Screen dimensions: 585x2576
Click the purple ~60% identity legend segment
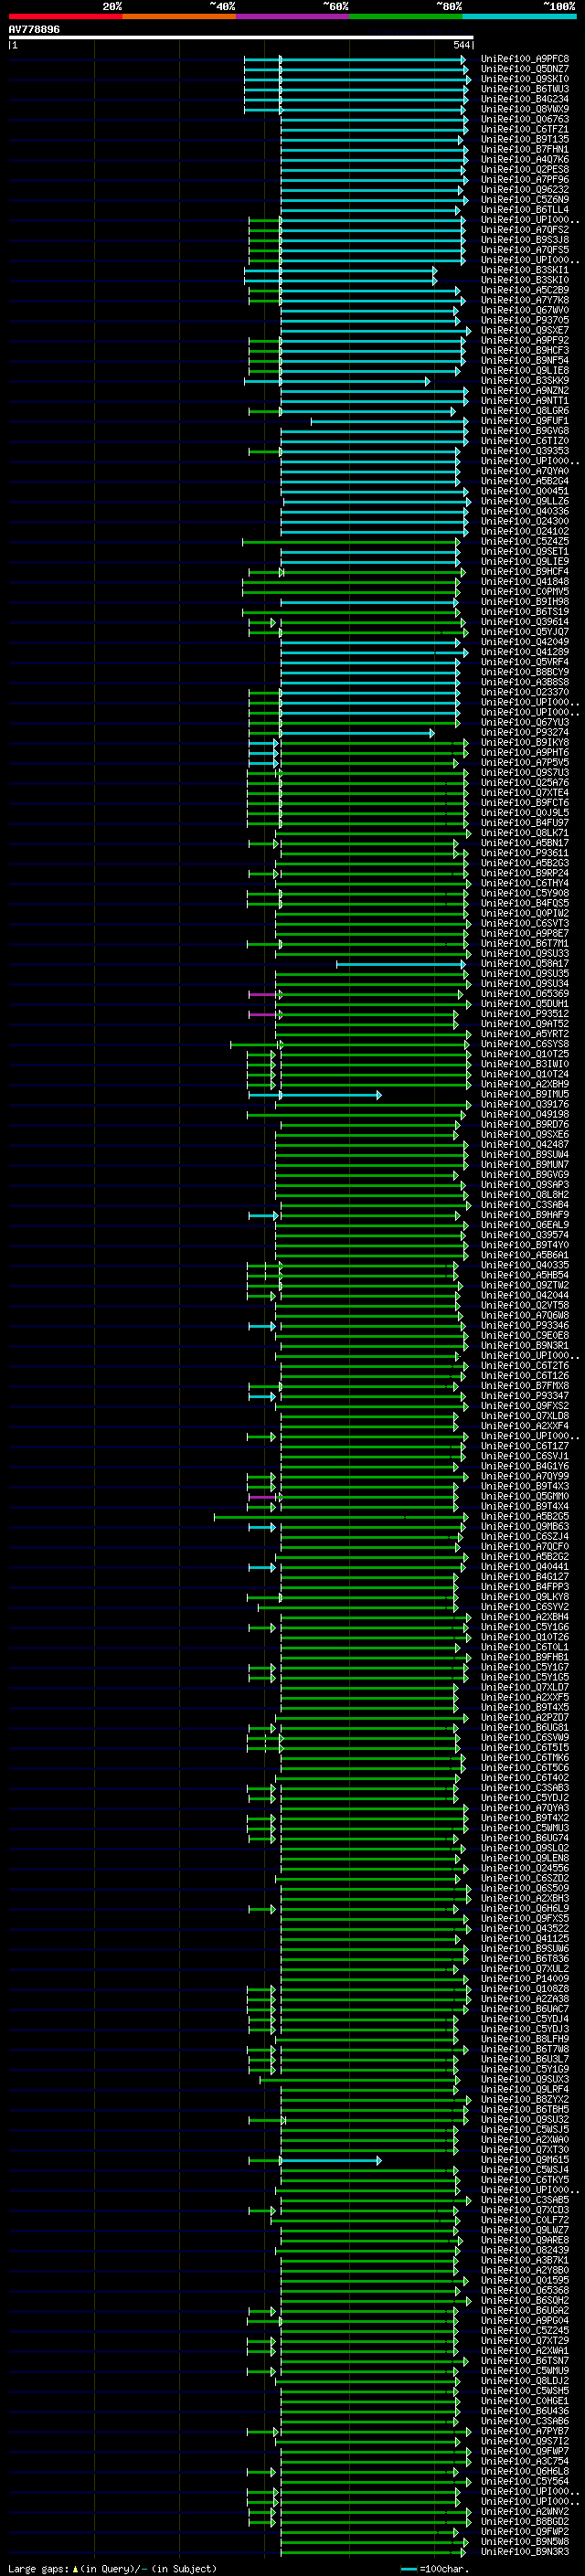point(292,16)
